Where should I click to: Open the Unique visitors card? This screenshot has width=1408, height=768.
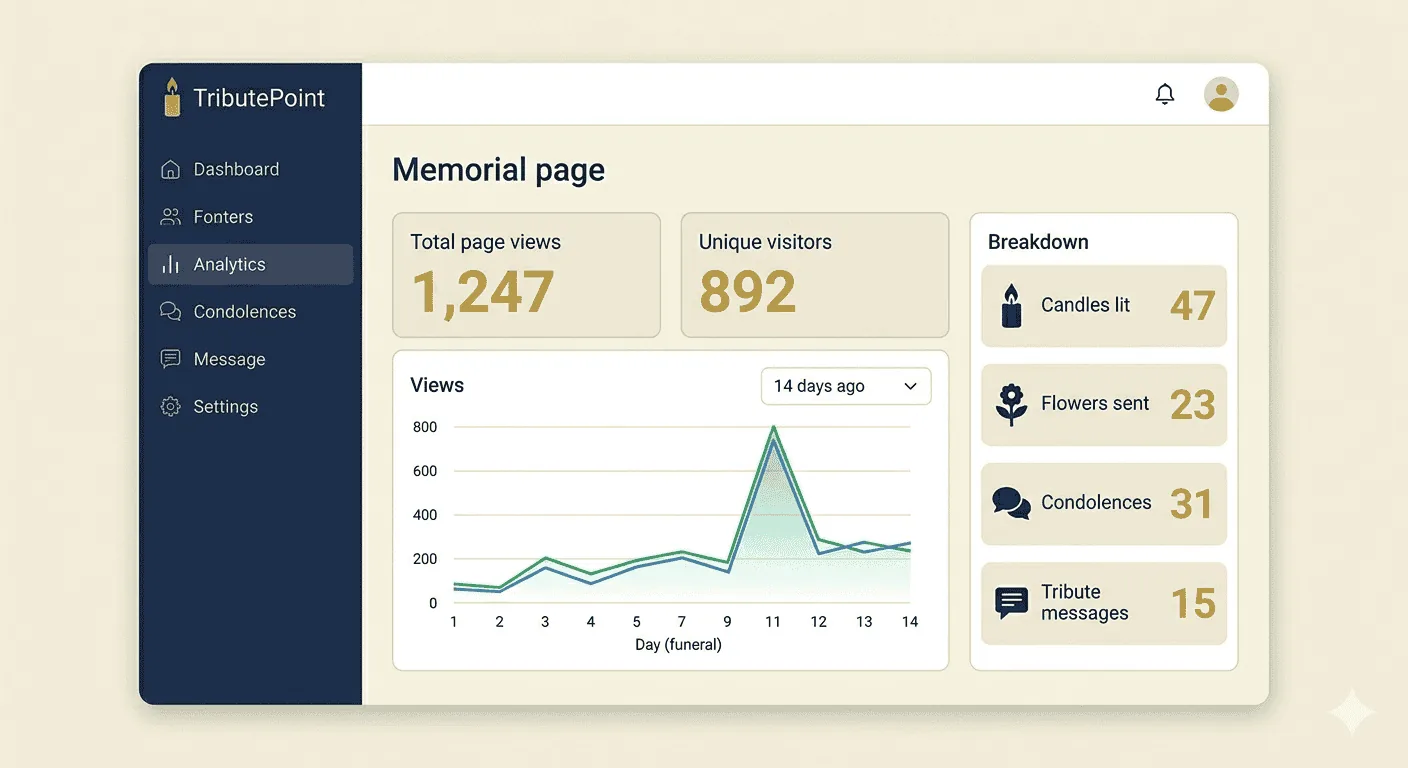point(814,274)
